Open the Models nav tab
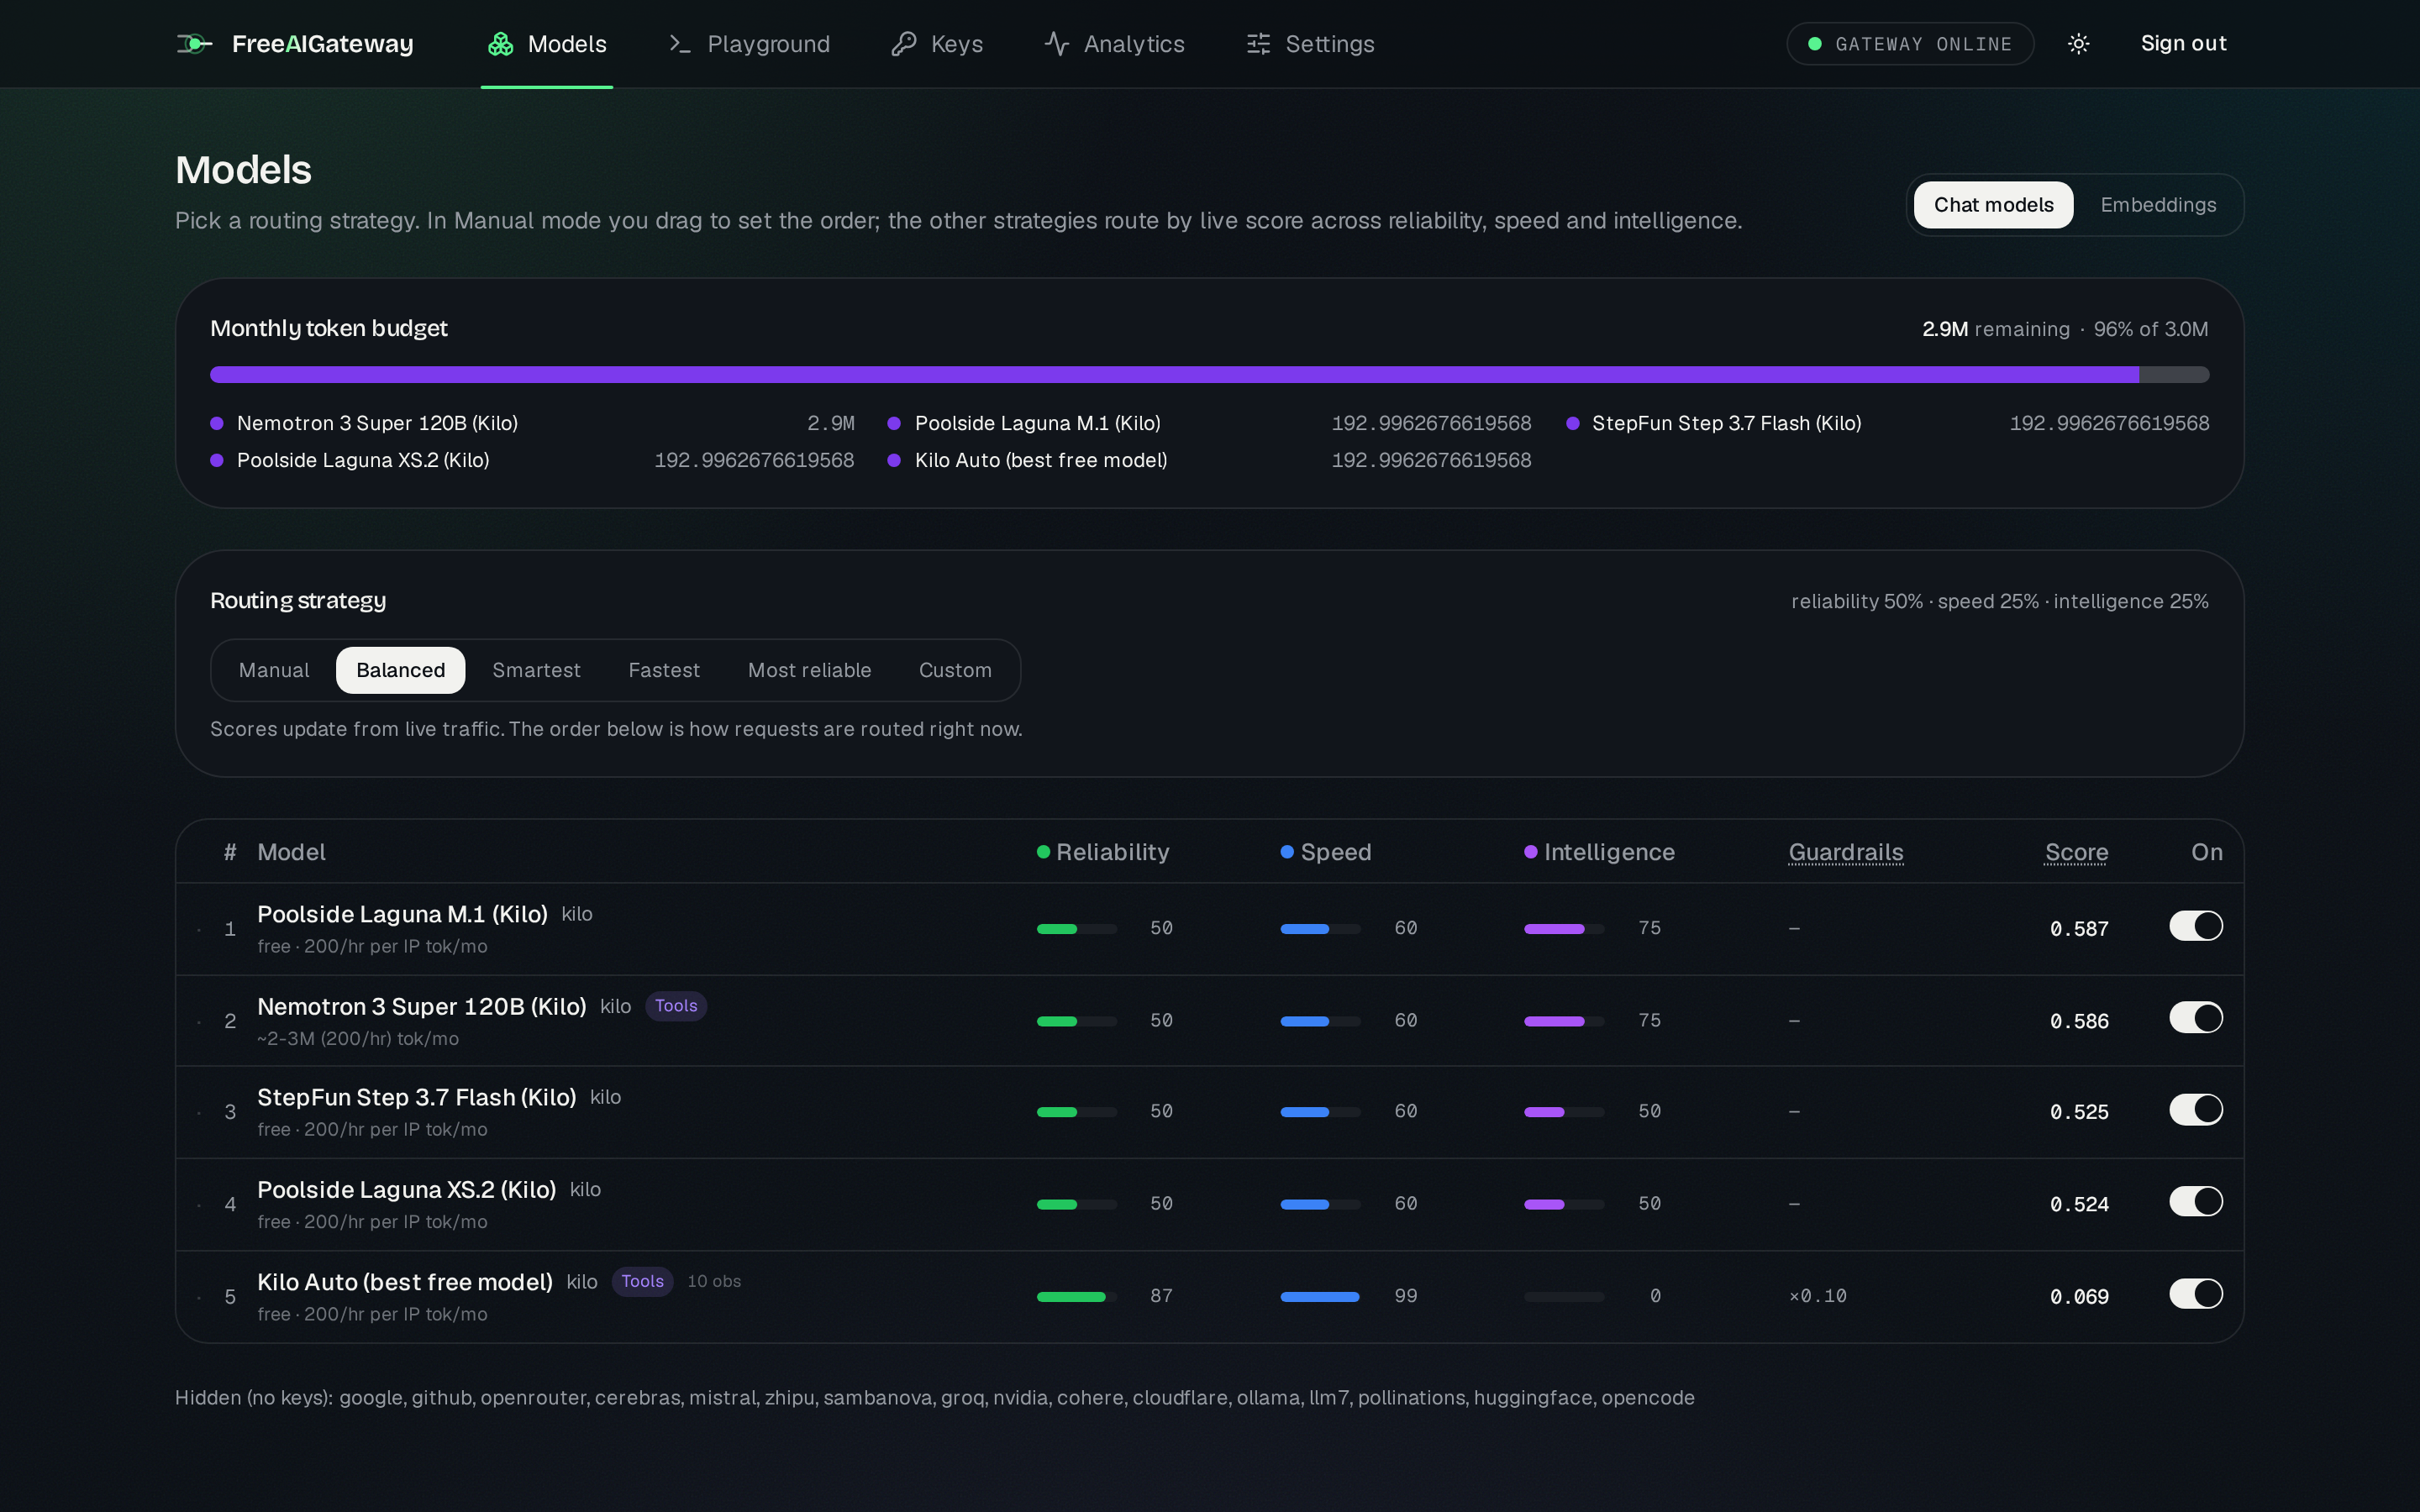Image resolution: width=2420 pixels, height=1512 pixels. pyautogui.click(x=547, y=44)
